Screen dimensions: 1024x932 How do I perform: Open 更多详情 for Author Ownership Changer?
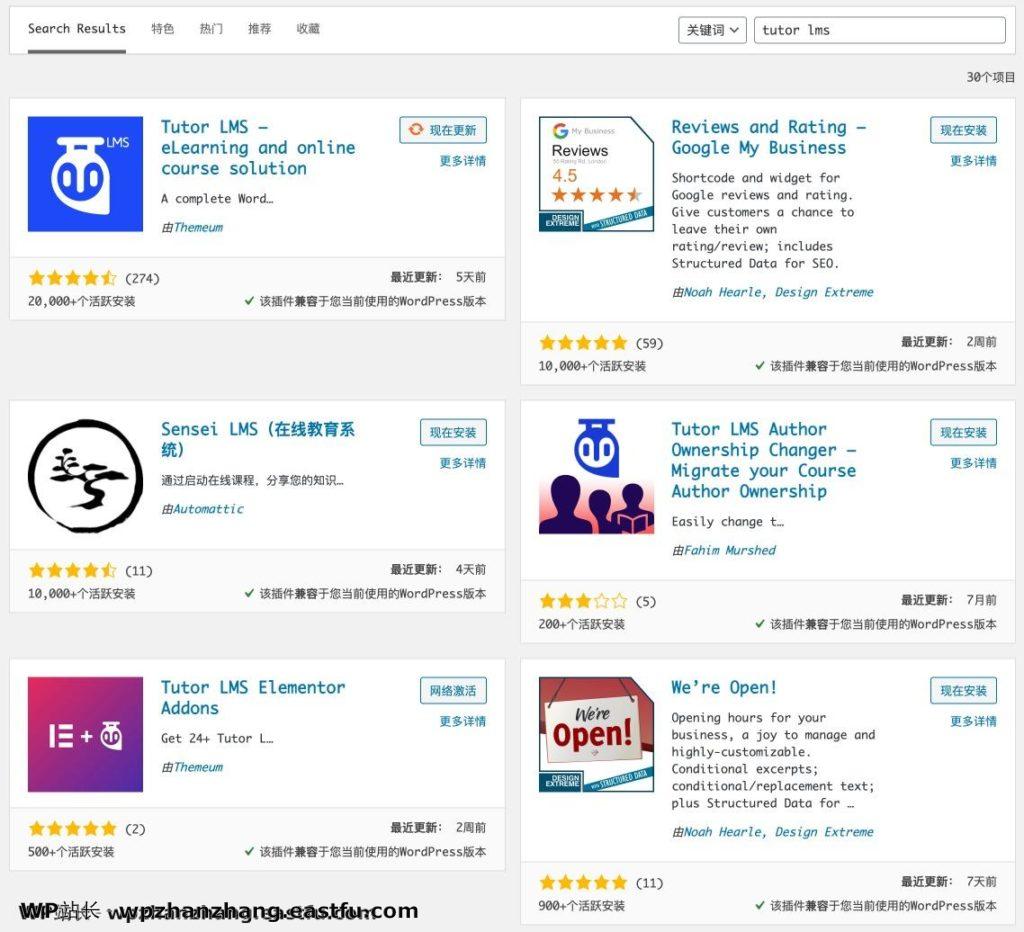(x=973, y=463)
